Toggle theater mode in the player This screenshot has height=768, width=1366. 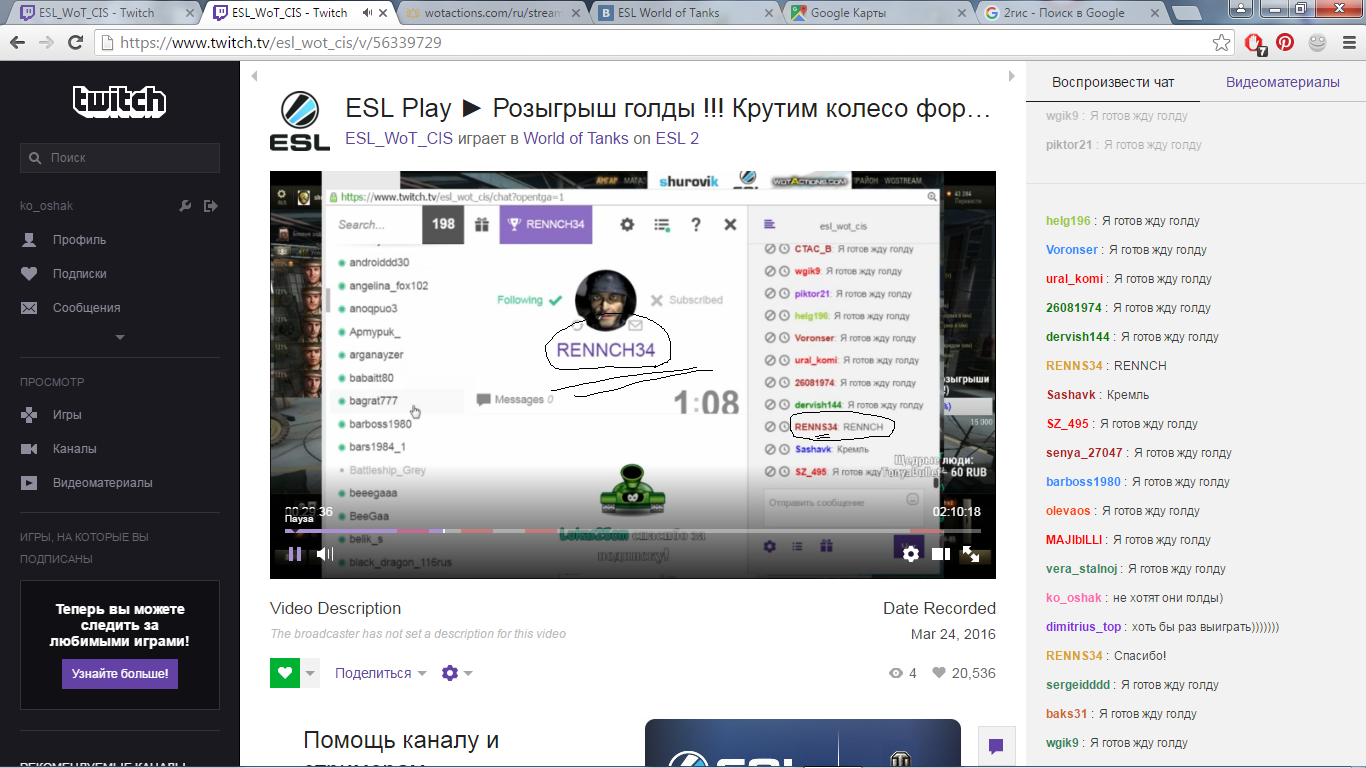pos(941,553)
